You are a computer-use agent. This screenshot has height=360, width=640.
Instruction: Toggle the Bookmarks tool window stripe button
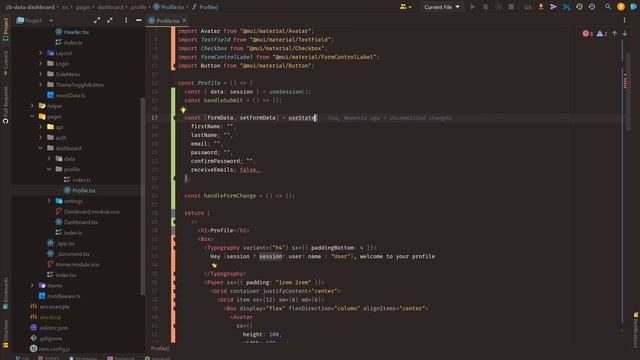[5, 294]
